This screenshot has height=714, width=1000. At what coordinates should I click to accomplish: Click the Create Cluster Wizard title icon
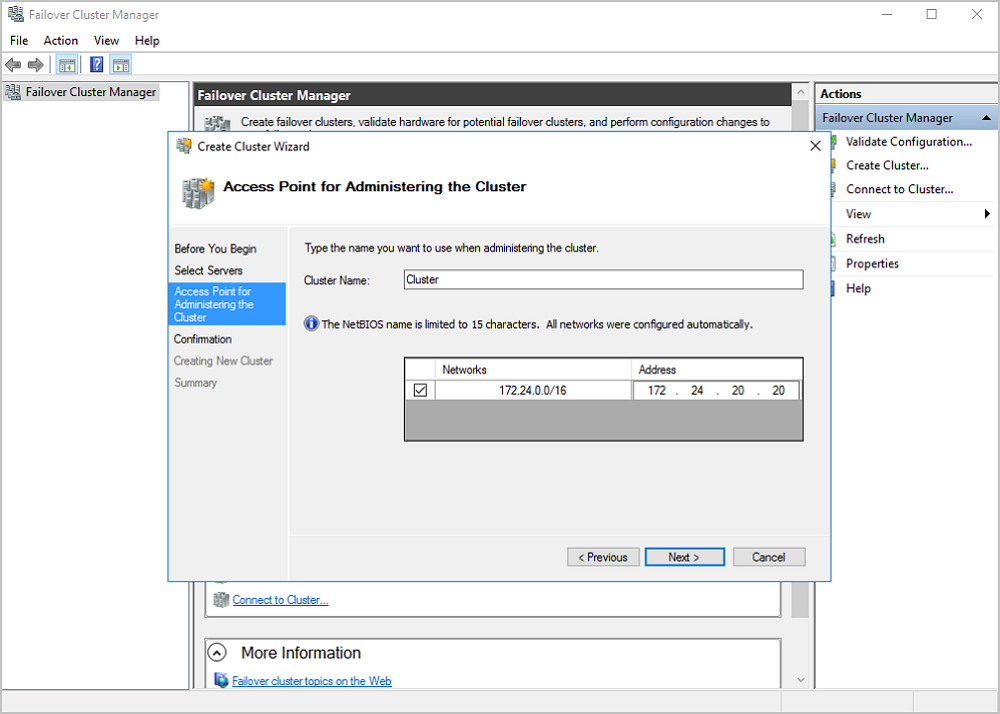[x=184, y=146]
